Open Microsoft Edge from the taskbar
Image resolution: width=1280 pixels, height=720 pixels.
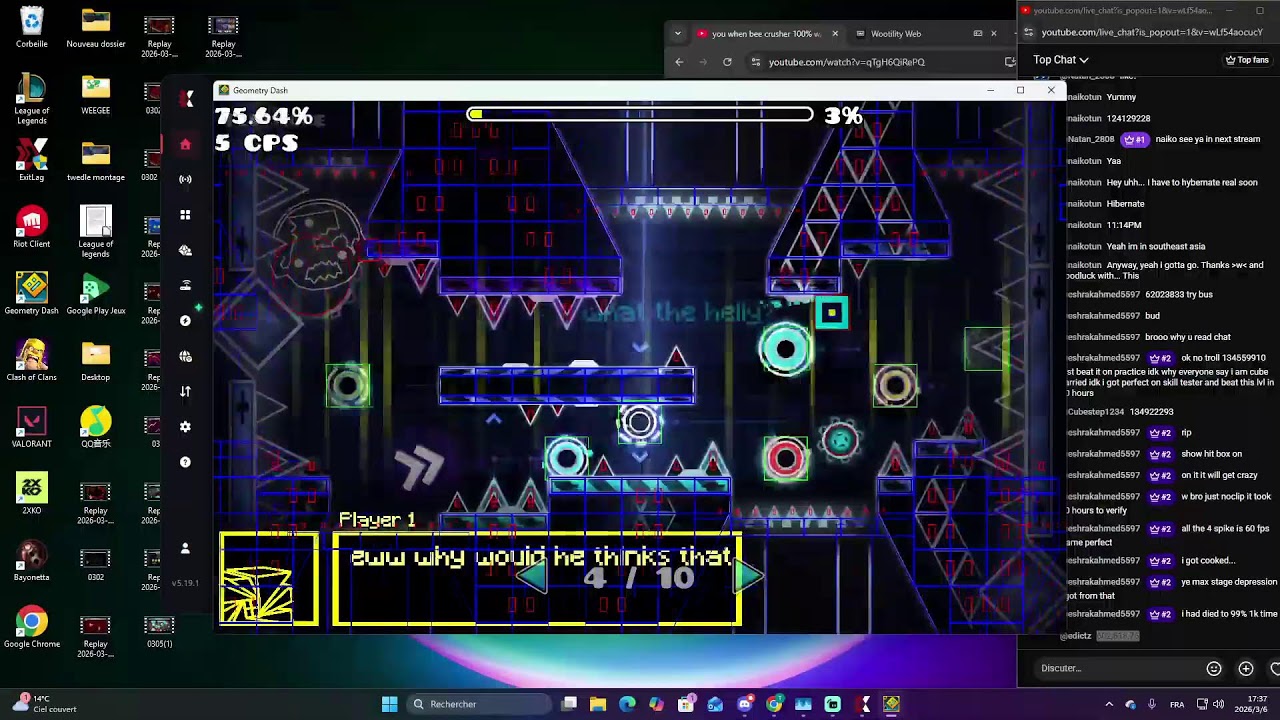(627, 704)
